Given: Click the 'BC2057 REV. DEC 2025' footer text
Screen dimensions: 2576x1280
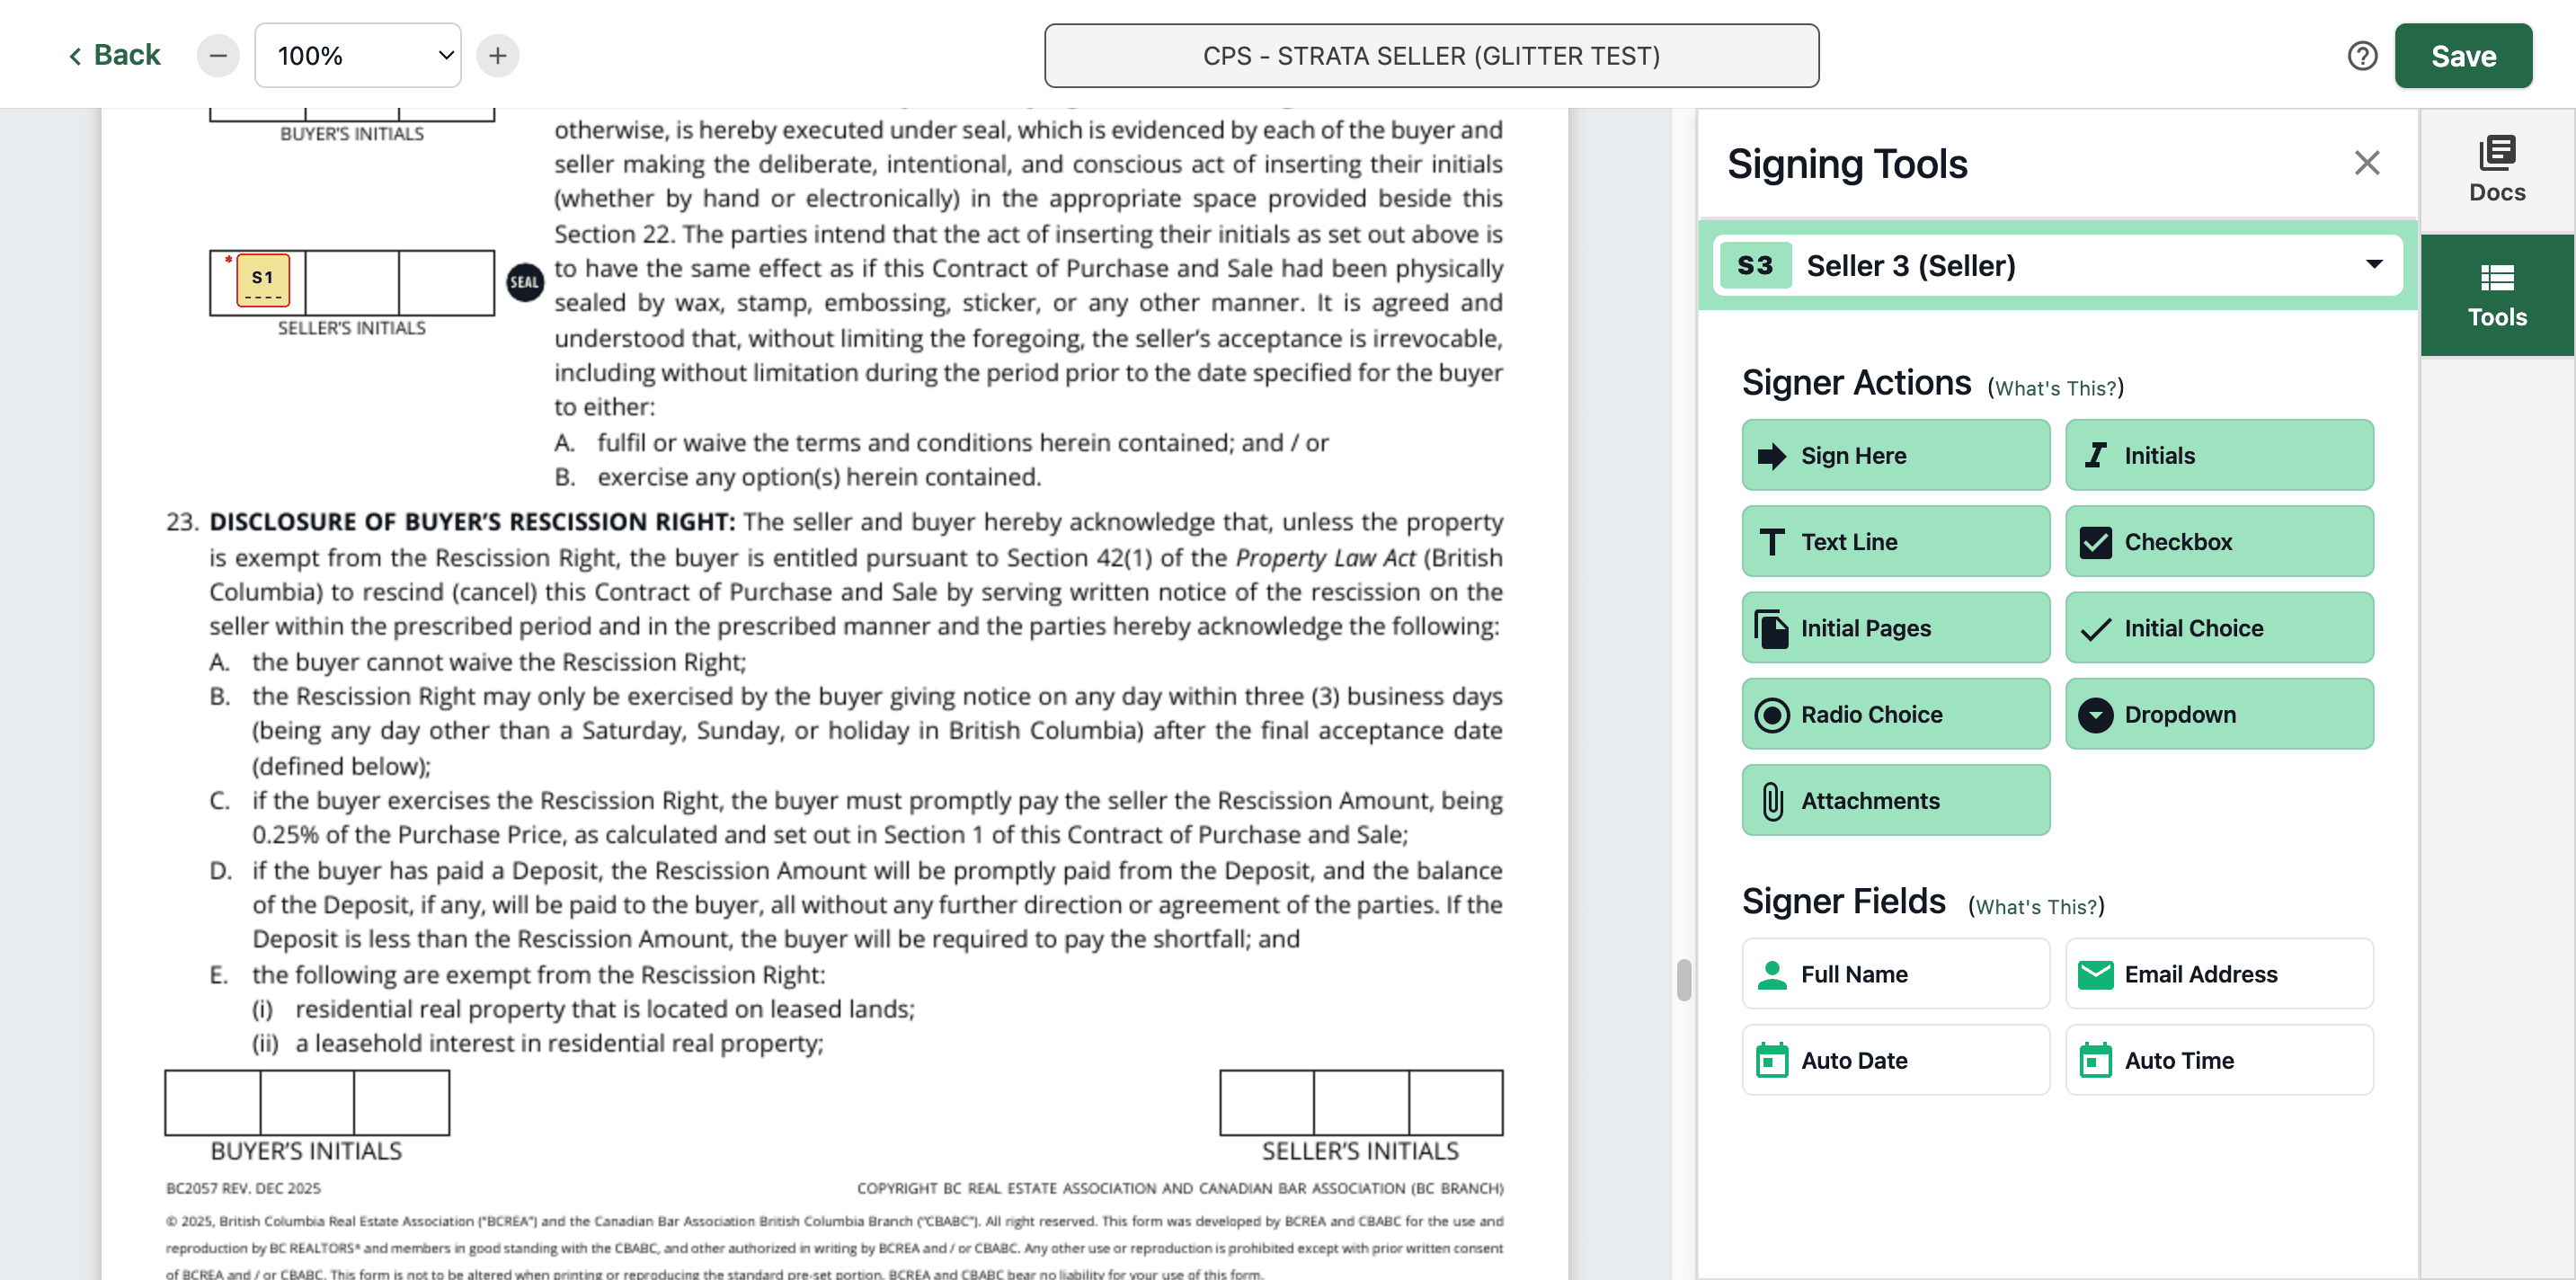Looking at the screenshot, I should point(243,1188).
